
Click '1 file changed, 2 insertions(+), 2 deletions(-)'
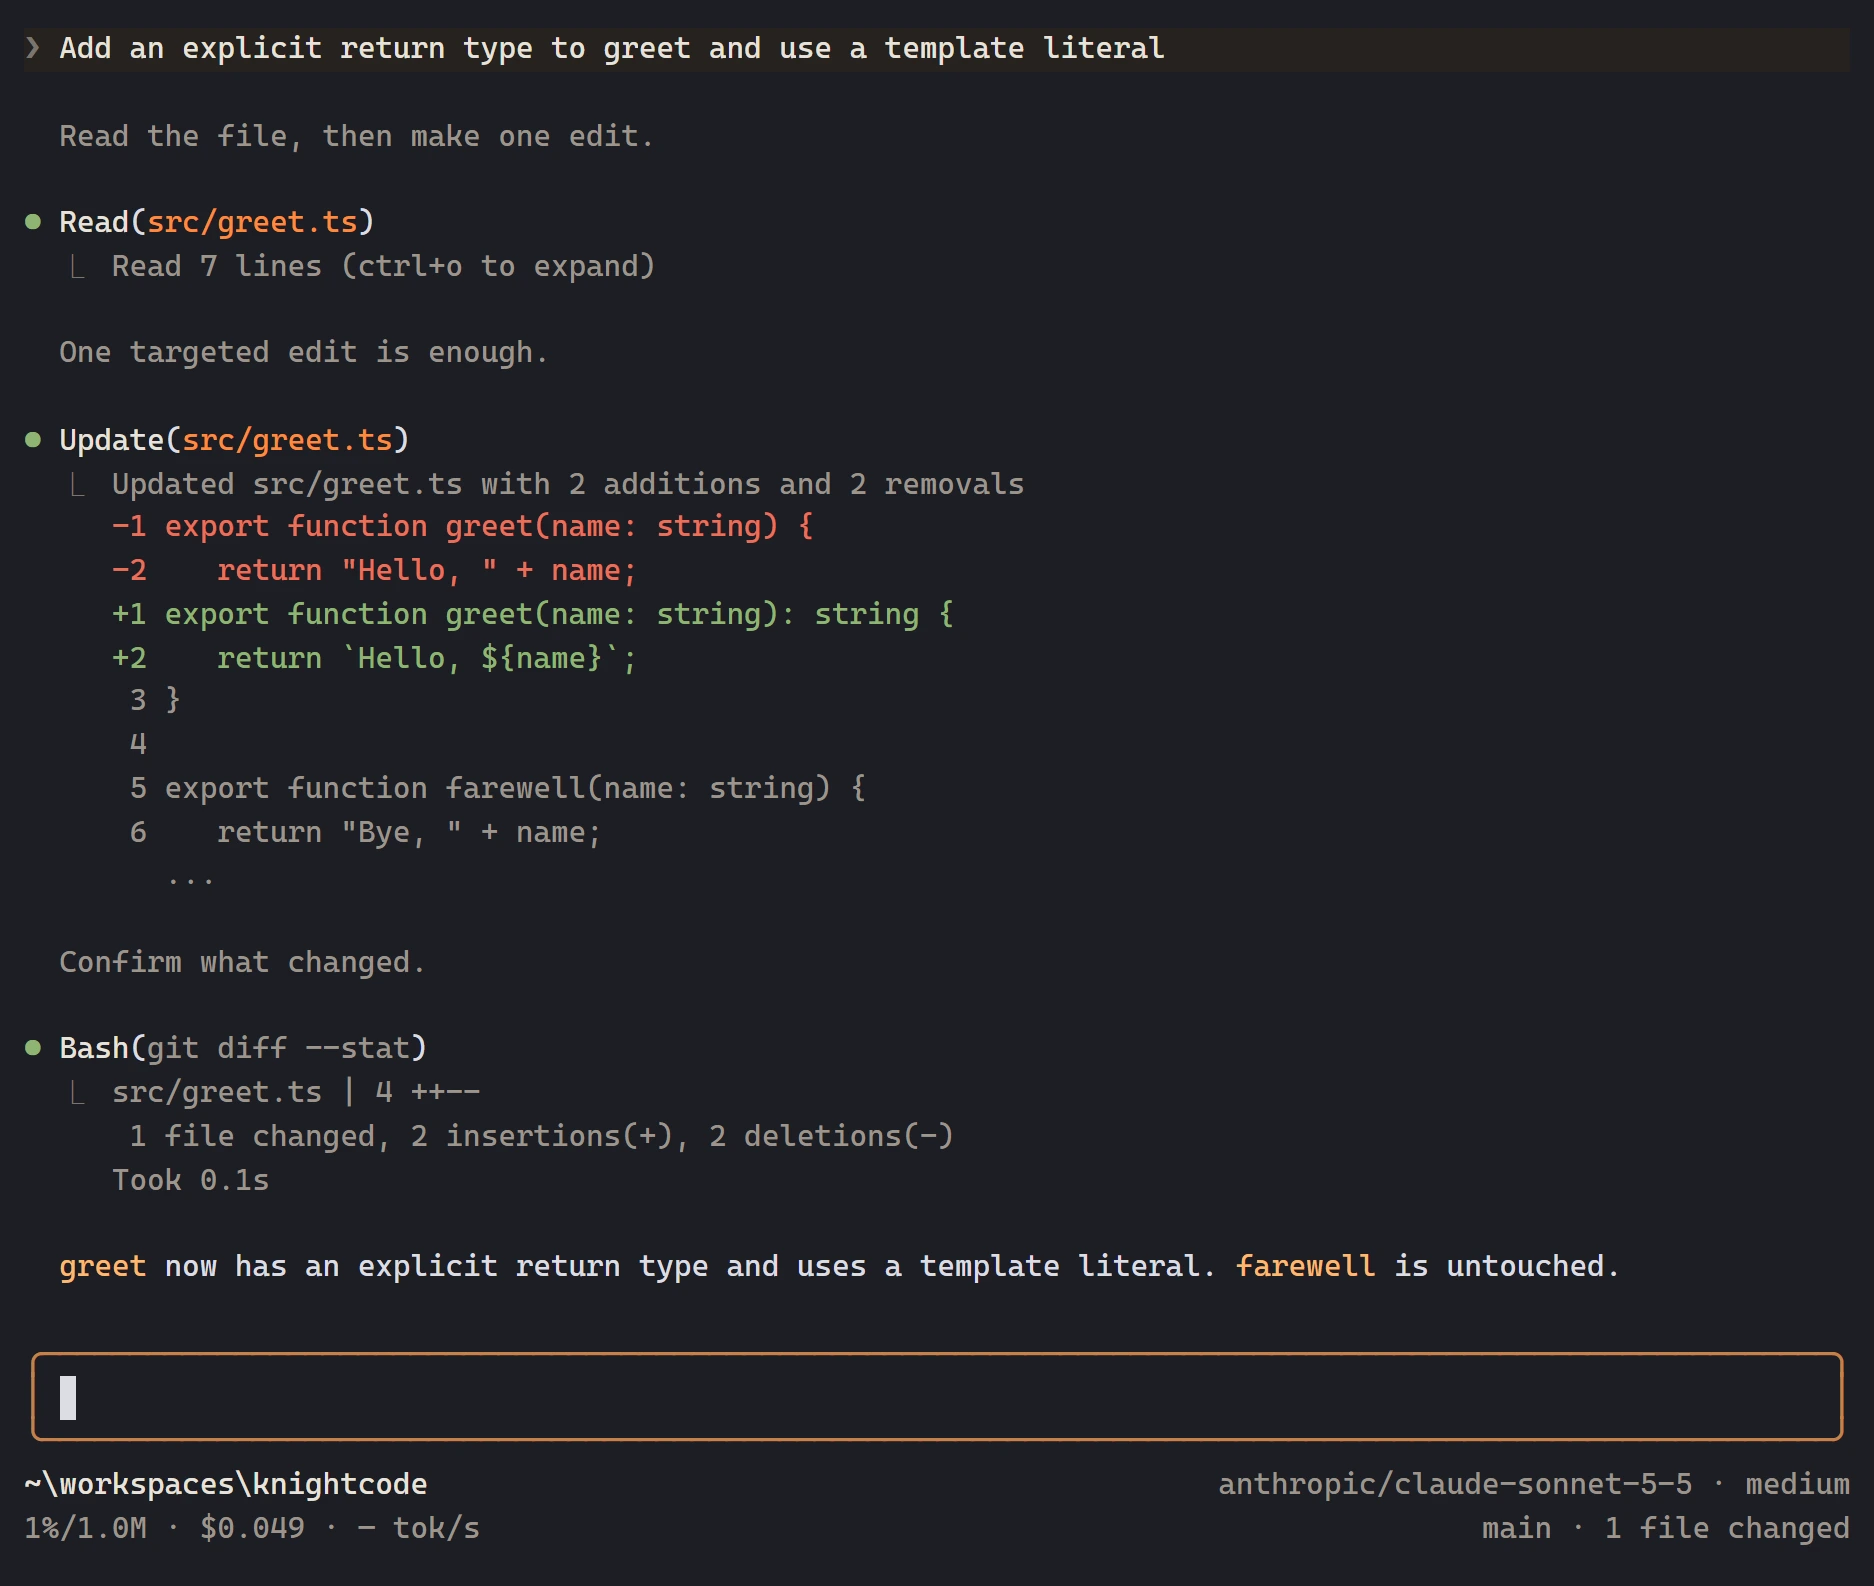[x=541, y=1136]
